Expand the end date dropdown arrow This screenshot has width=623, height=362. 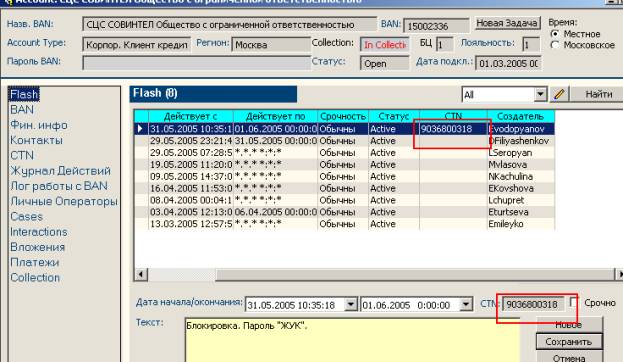[x=466, y=304]
